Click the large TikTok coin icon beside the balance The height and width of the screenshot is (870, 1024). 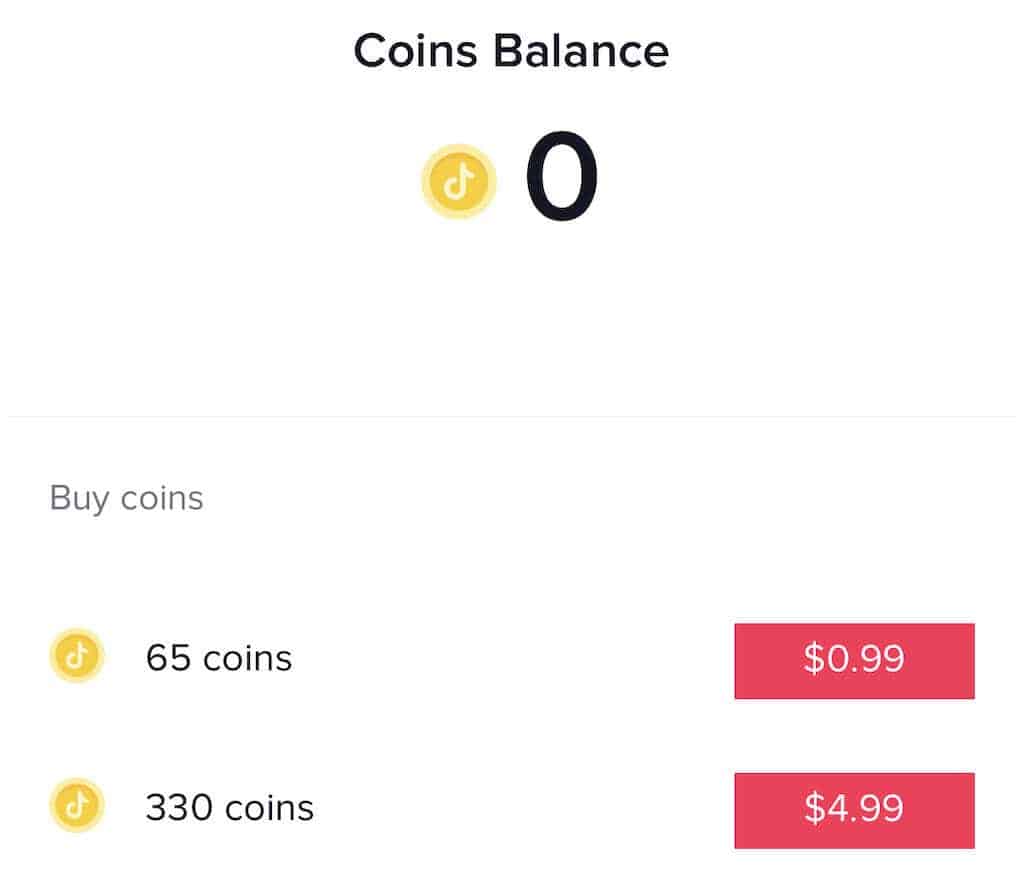(x=458, y=182)
